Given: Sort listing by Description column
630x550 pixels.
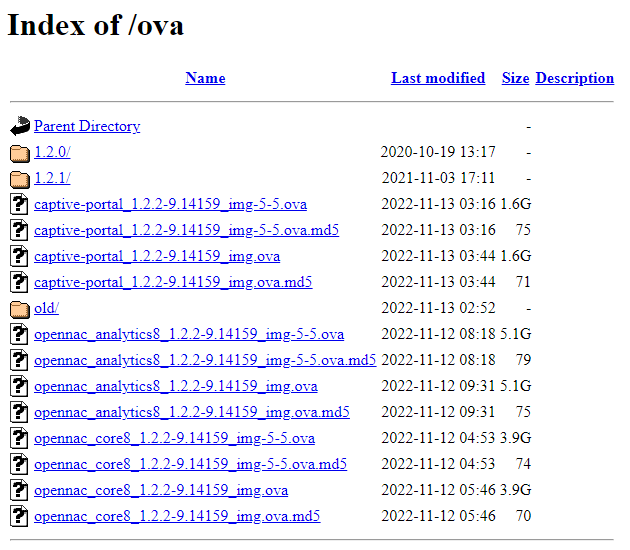Looking at the screenshot, I should (575, 78).
